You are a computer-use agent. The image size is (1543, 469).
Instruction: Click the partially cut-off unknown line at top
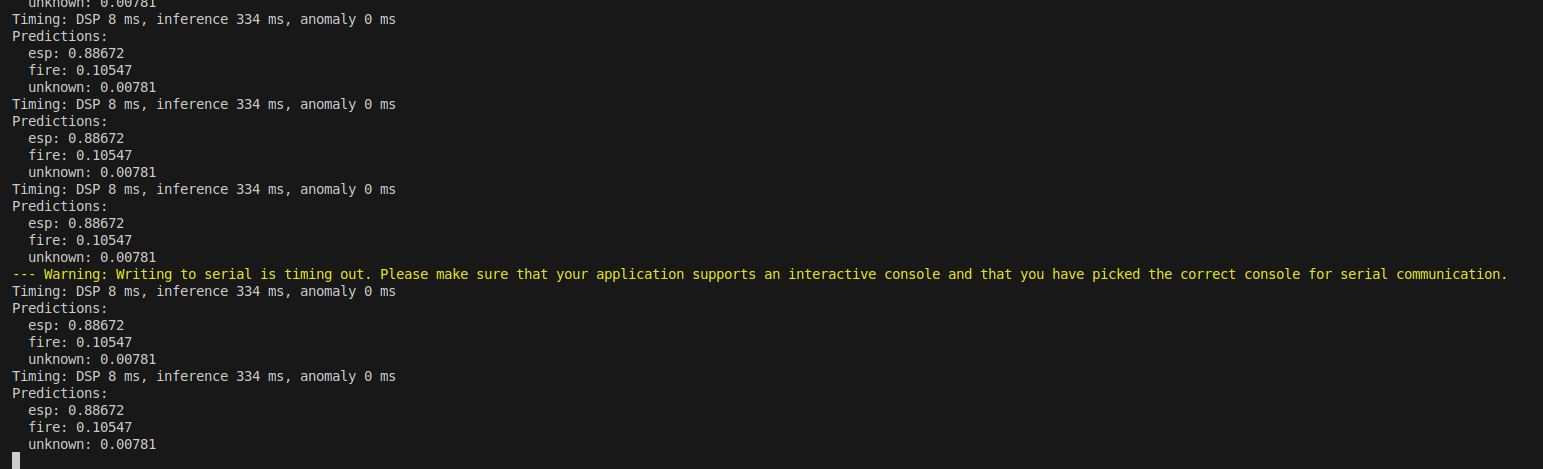(92, 3)
